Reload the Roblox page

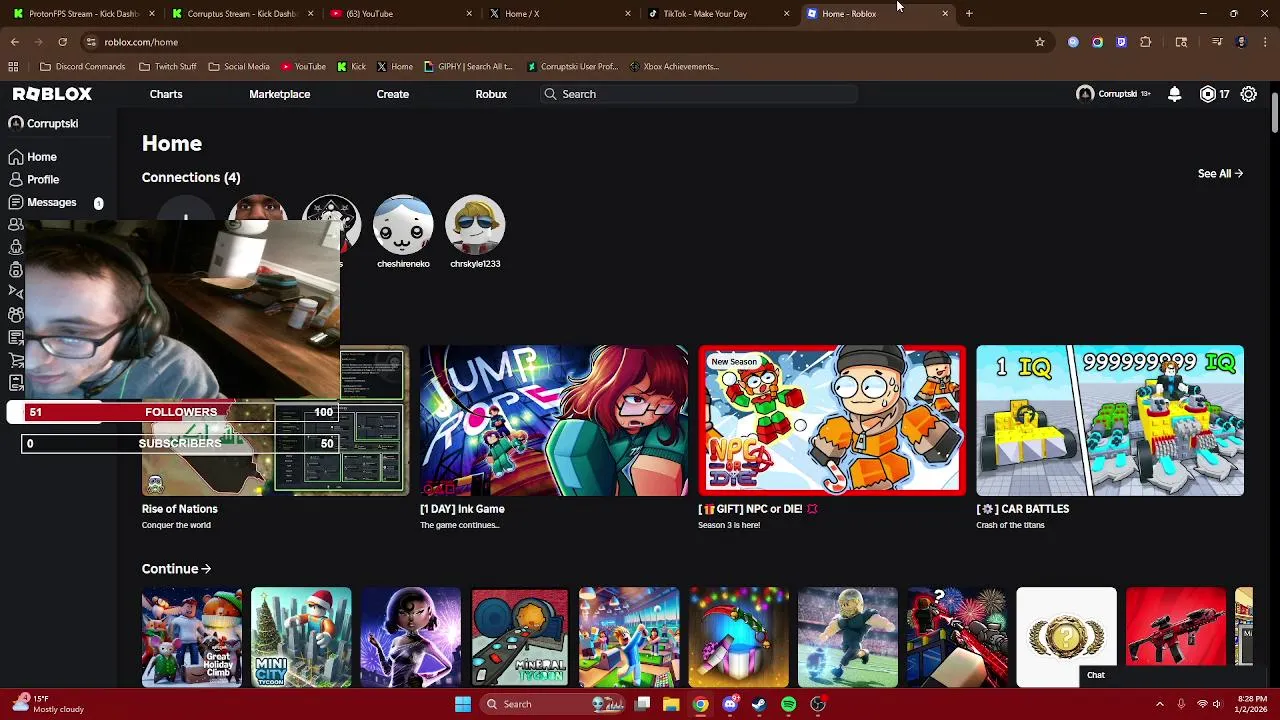62,42
